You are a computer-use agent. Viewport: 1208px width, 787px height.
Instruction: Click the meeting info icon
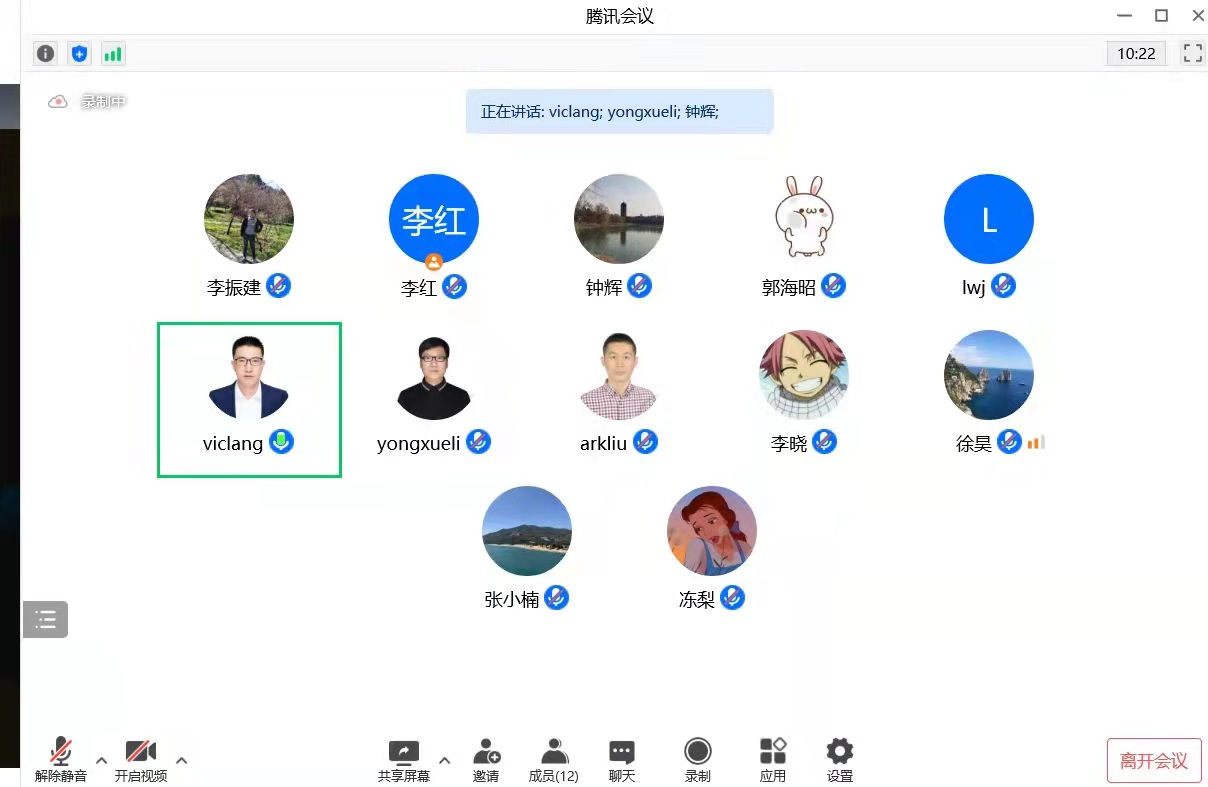coord(45,54)
